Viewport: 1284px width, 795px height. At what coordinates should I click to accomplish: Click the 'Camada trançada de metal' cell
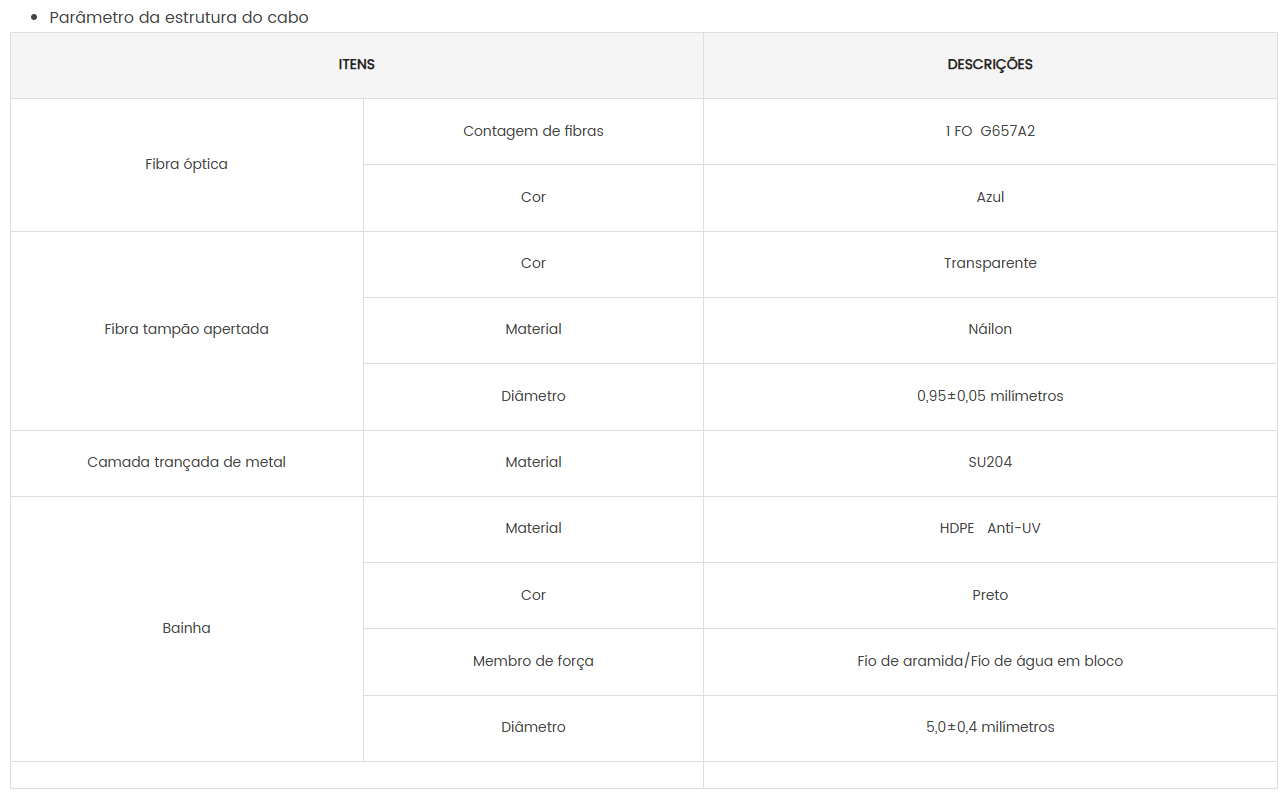tap(186, 462)
